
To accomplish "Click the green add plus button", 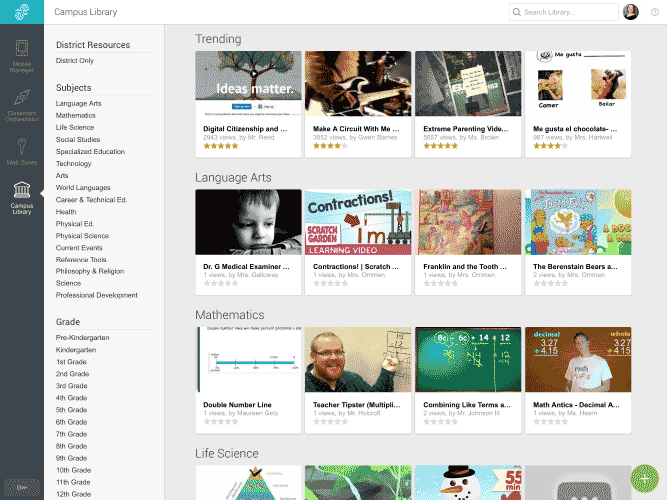I will point(644,478).
